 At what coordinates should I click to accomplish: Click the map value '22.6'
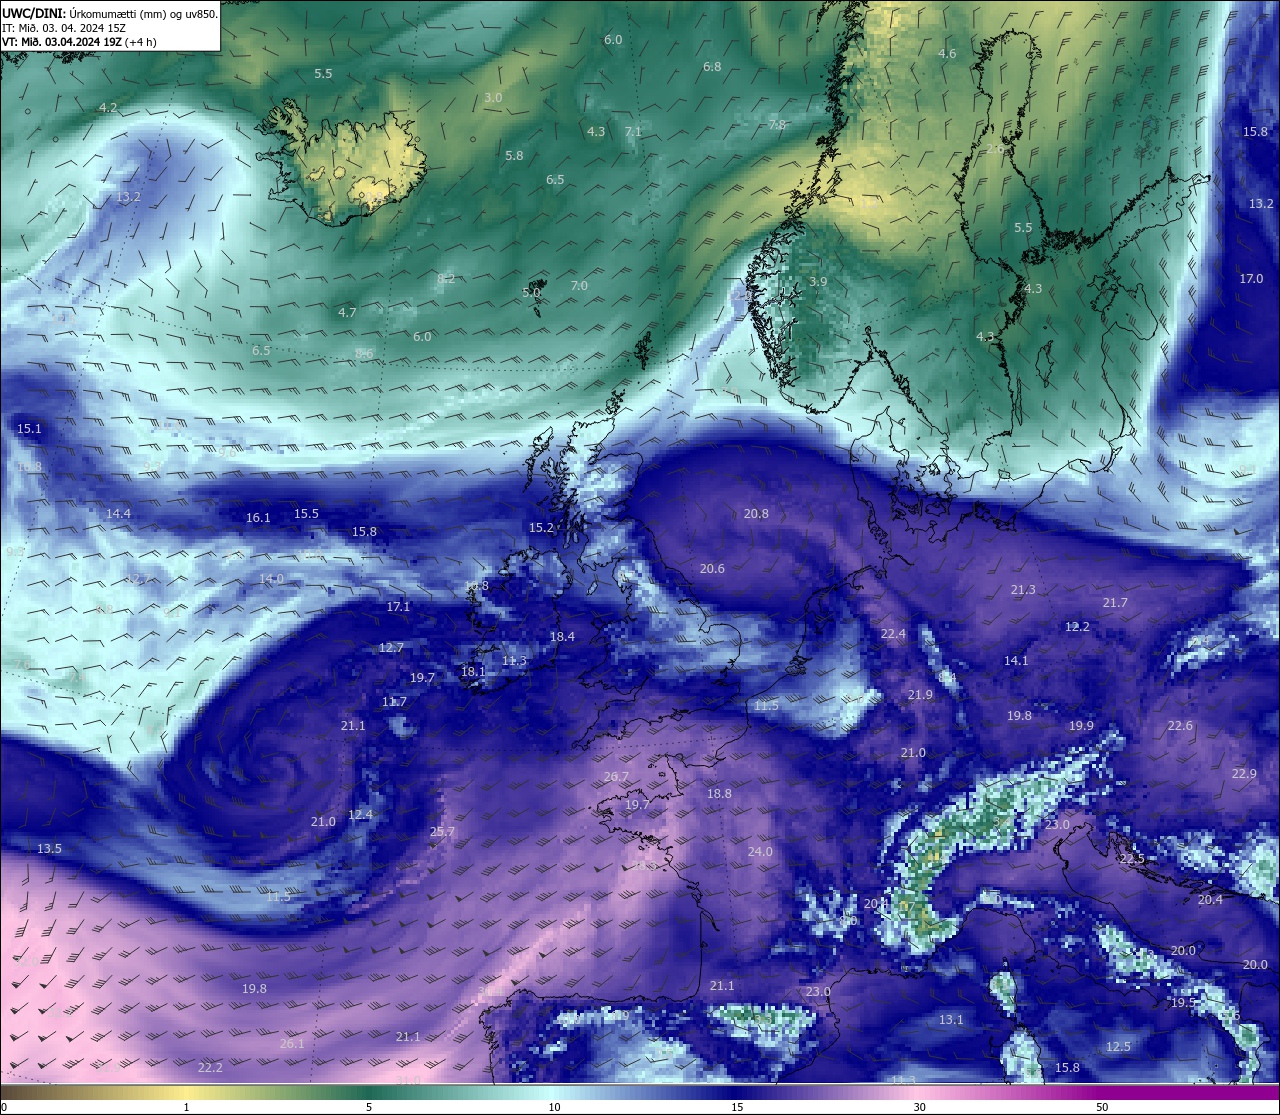[x=1180, y=726]
